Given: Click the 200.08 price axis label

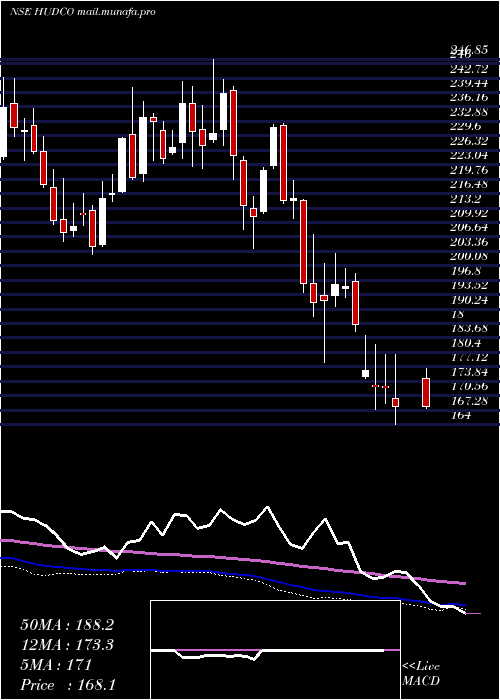Looking at the screenshot, I should pyautogui.click(x=469, y=256).
